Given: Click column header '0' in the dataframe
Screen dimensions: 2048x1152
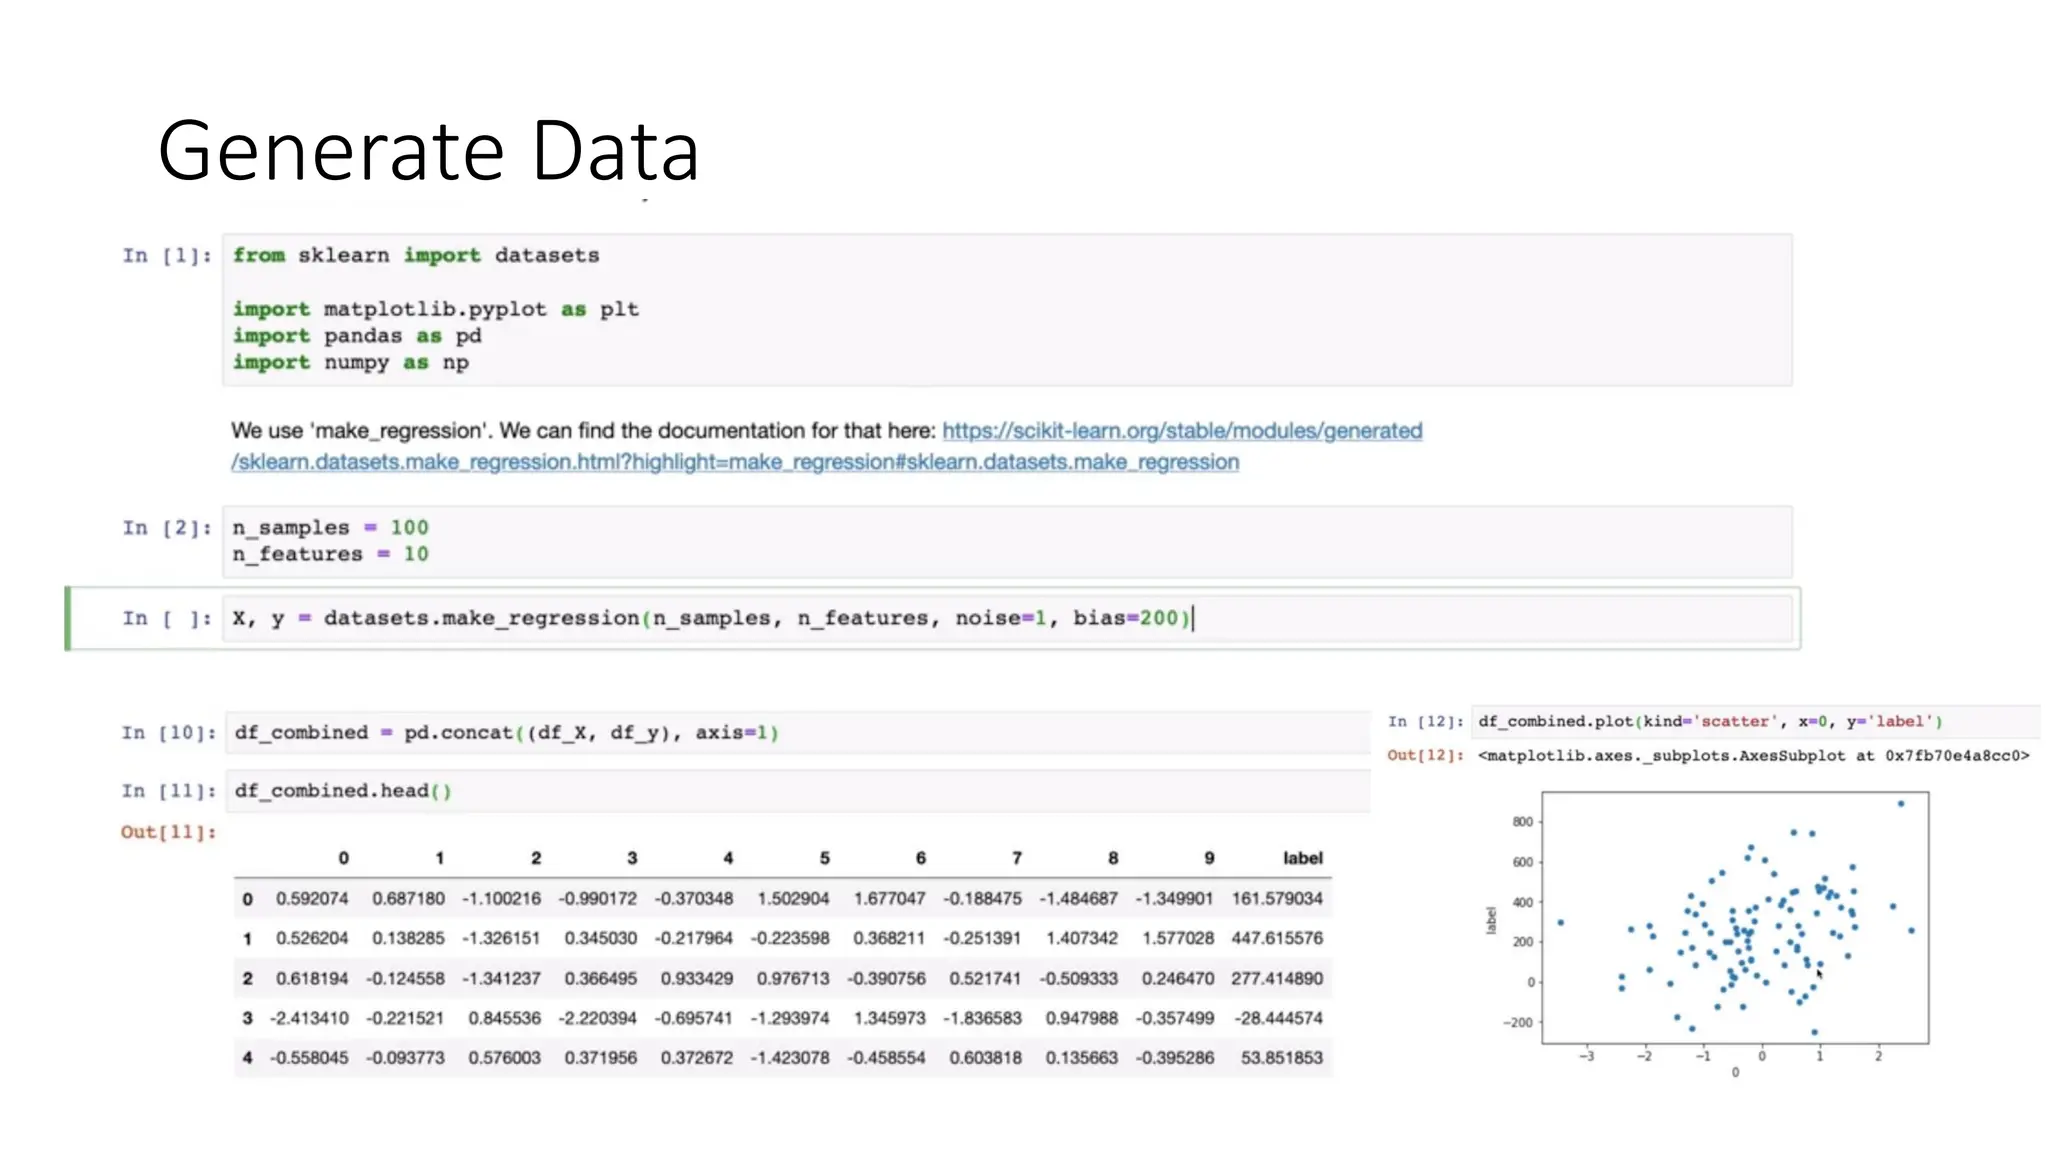Looking at the screenshot, I should click(x=343, y=858).
